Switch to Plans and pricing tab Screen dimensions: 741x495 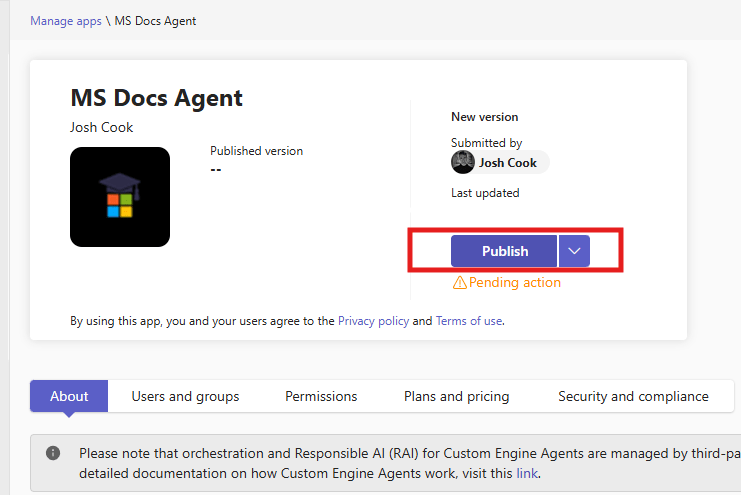tap(456, 396)
